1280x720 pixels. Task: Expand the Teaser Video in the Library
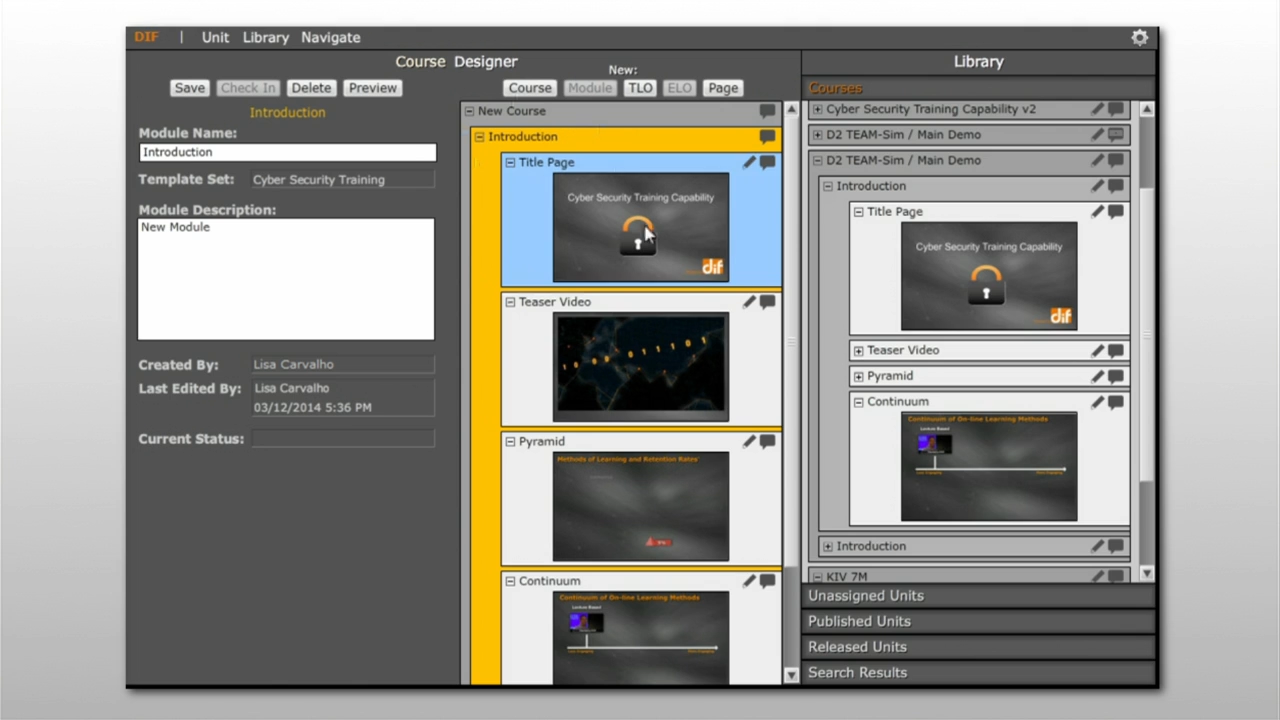click(858, 351)
